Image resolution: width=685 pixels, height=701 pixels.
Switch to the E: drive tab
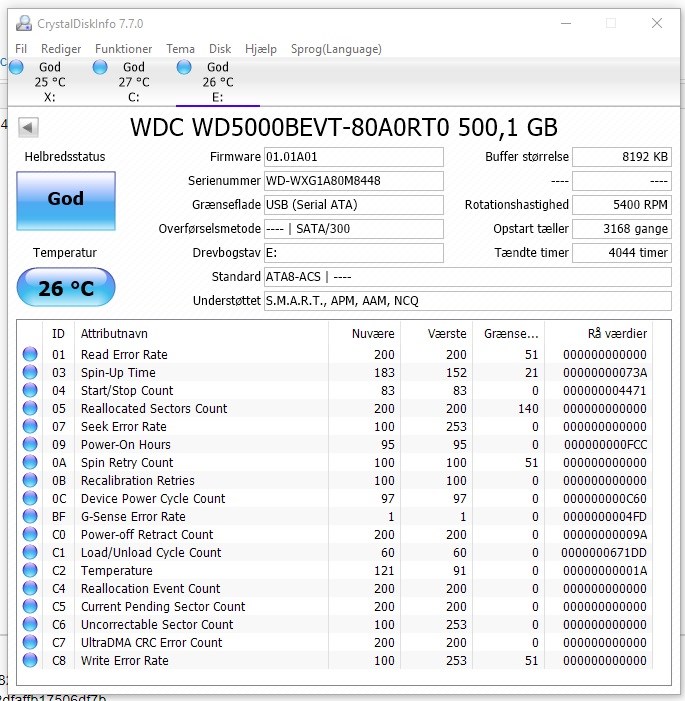pyautogui.click(x=218, y=82)
